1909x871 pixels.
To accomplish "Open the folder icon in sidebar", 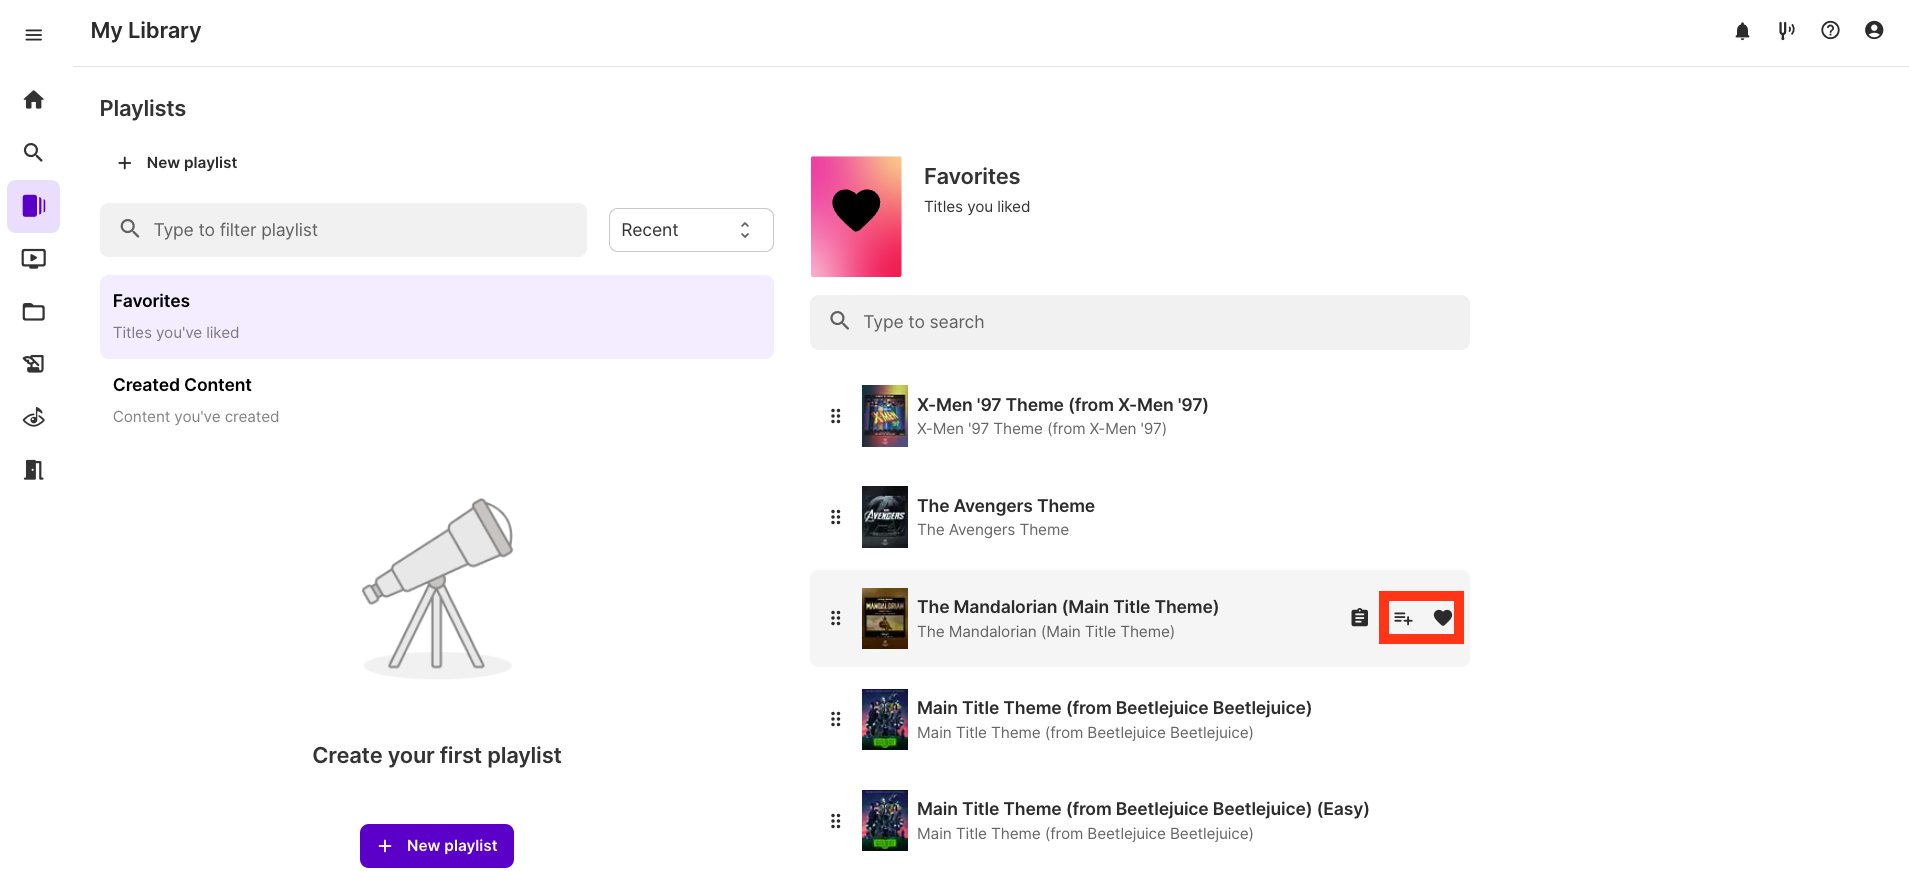I will [33, 312].
